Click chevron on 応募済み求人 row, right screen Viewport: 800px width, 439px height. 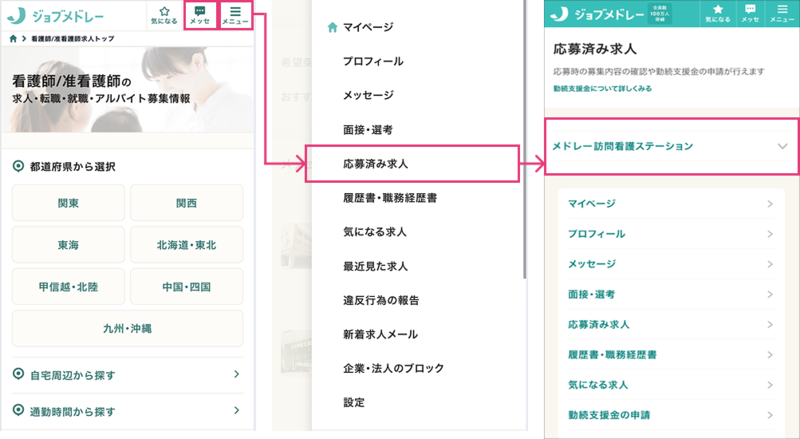pyautogui.click(x=770, y=324)
